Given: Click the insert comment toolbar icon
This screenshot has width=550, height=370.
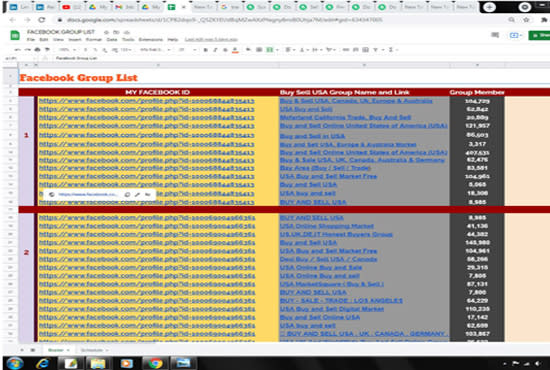Looking at the screenshot, I should [355, 50].
